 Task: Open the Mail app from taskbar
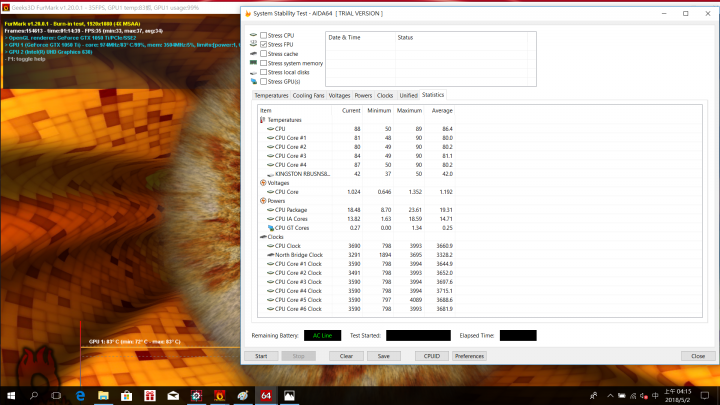point(173,395)
